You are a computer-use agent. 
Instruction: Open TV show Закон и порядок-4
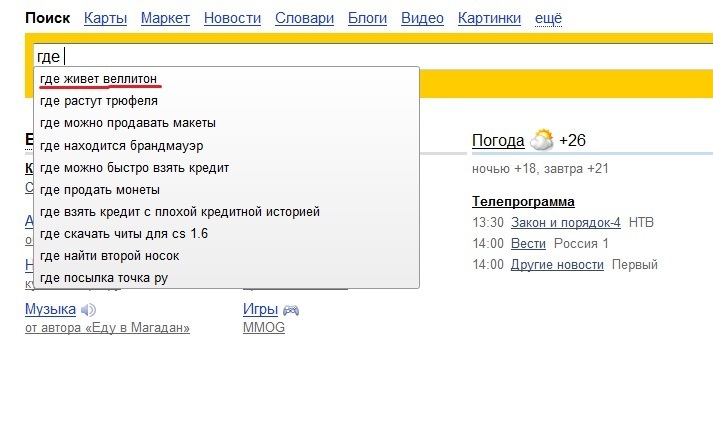[x=566, y=222]
